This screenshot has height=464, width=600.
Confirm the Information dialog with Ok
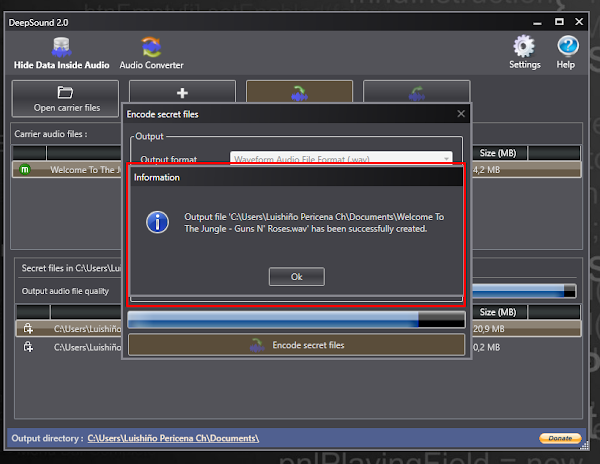pos(297,277)
